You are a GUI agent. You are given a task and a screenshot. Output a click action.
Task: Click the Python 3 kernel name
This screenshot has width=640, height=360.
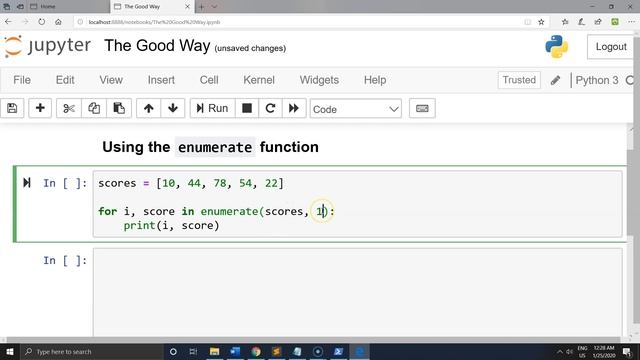click(597, 80)
